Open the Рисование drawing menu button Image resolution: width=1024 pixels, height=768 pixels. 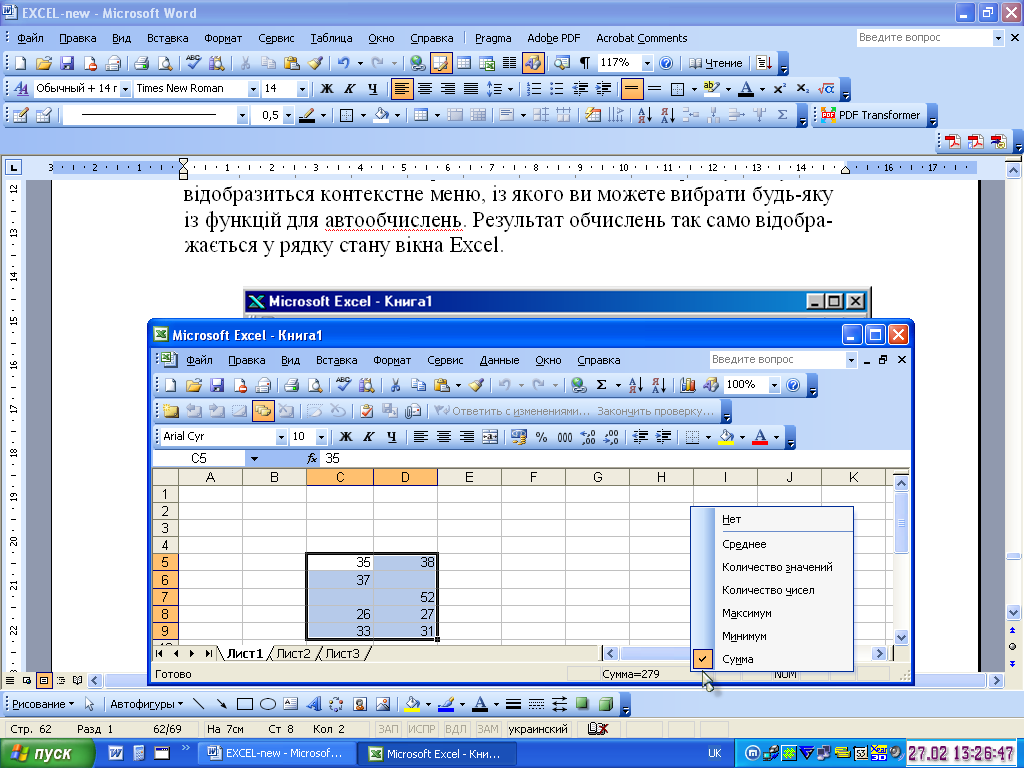point(43,704)
